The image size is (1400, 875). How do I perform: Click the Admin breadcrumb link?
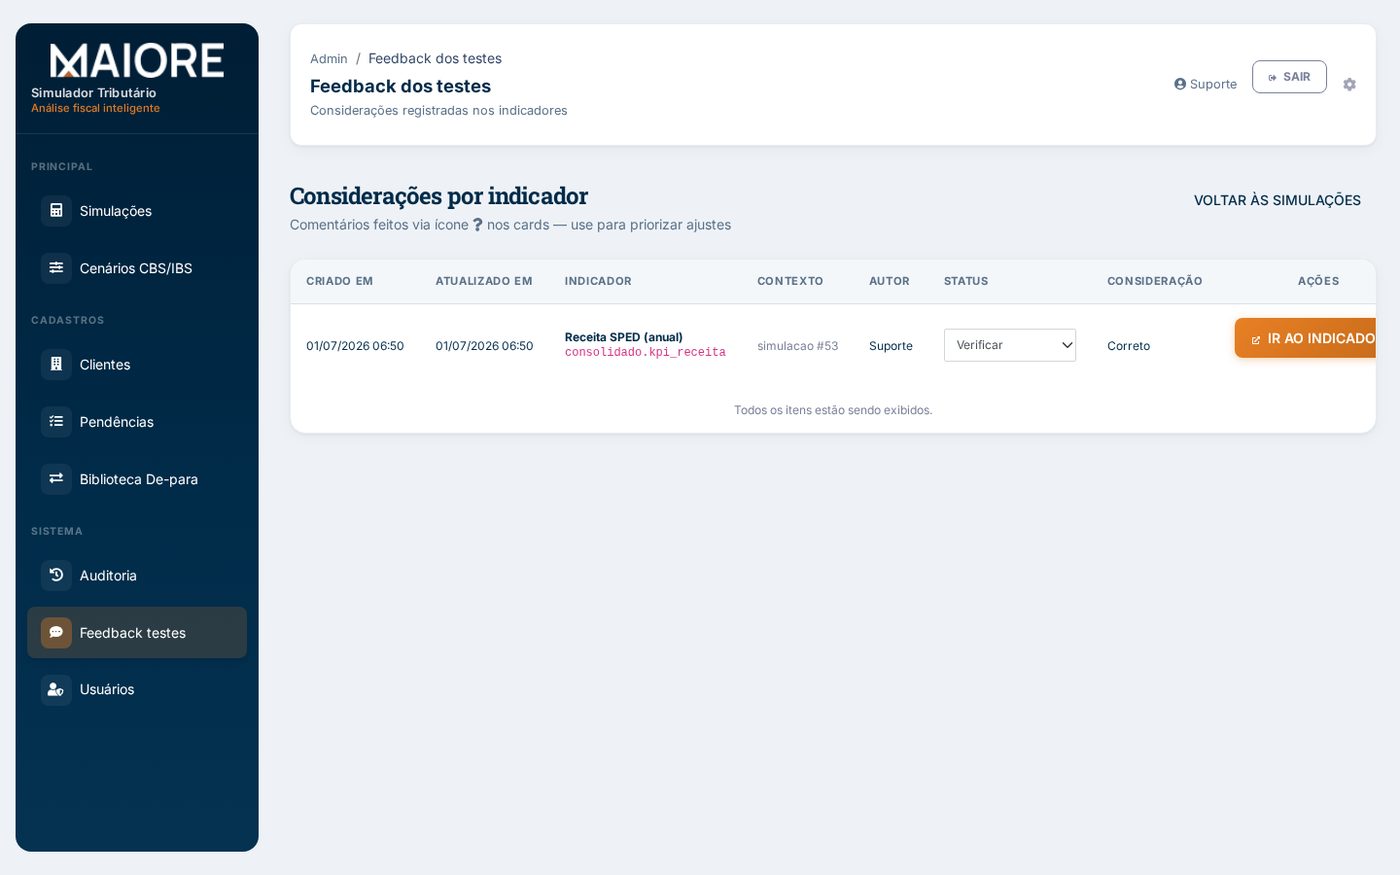(x=329, y=59)
